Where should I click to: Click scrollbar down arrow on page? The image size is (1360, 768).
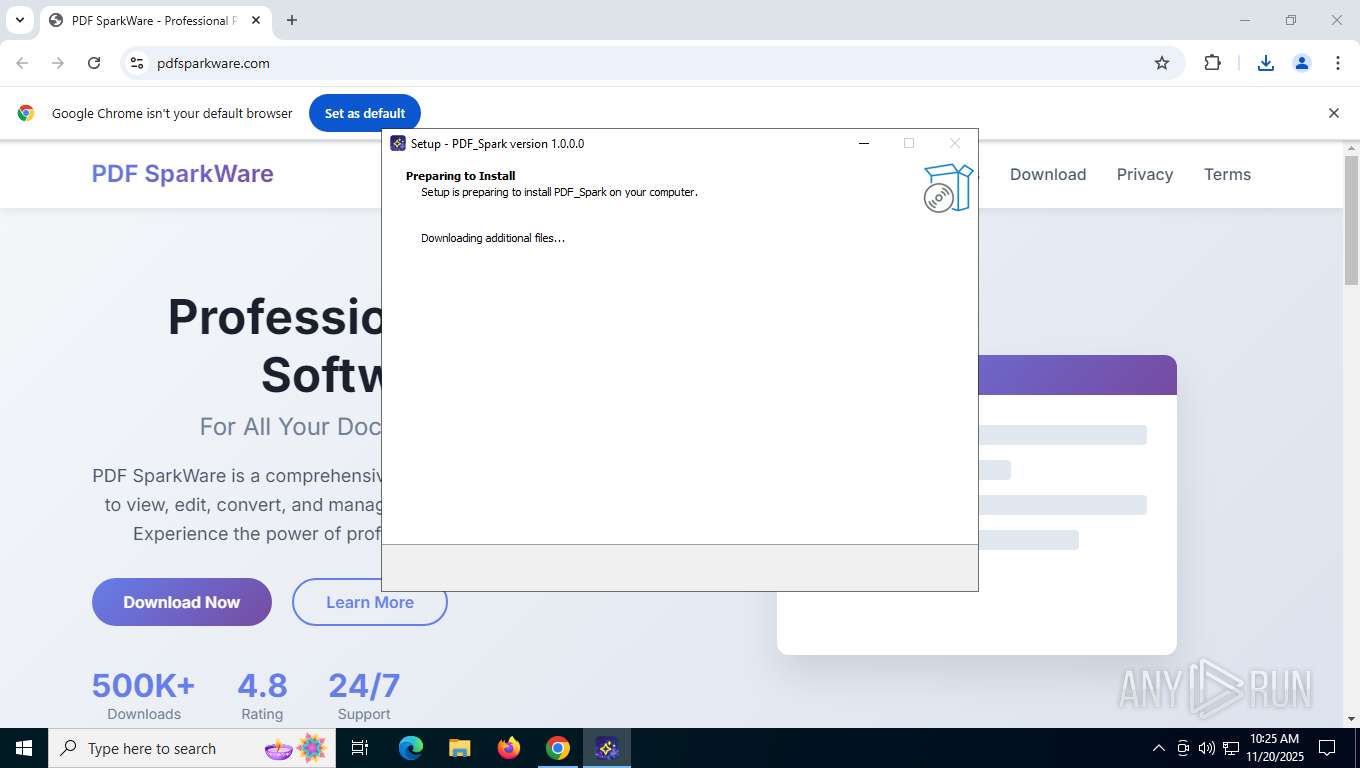click(x=1351, y=719)
